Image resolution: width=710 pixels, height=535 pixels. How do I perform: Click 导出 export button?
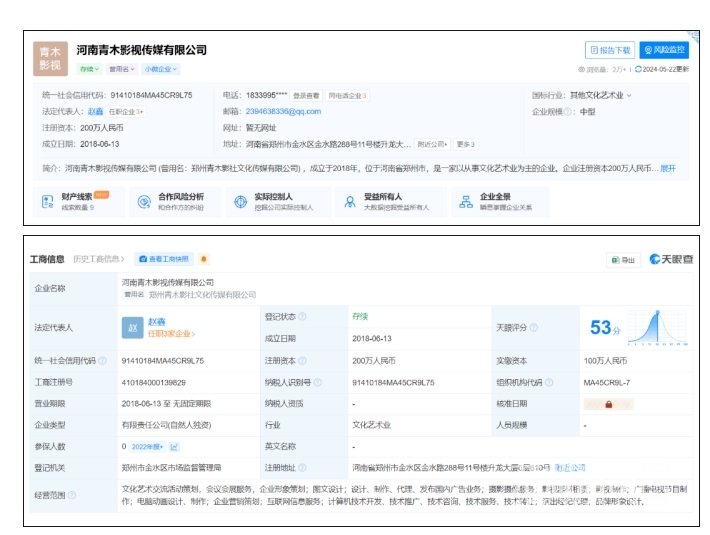(623, 260)
